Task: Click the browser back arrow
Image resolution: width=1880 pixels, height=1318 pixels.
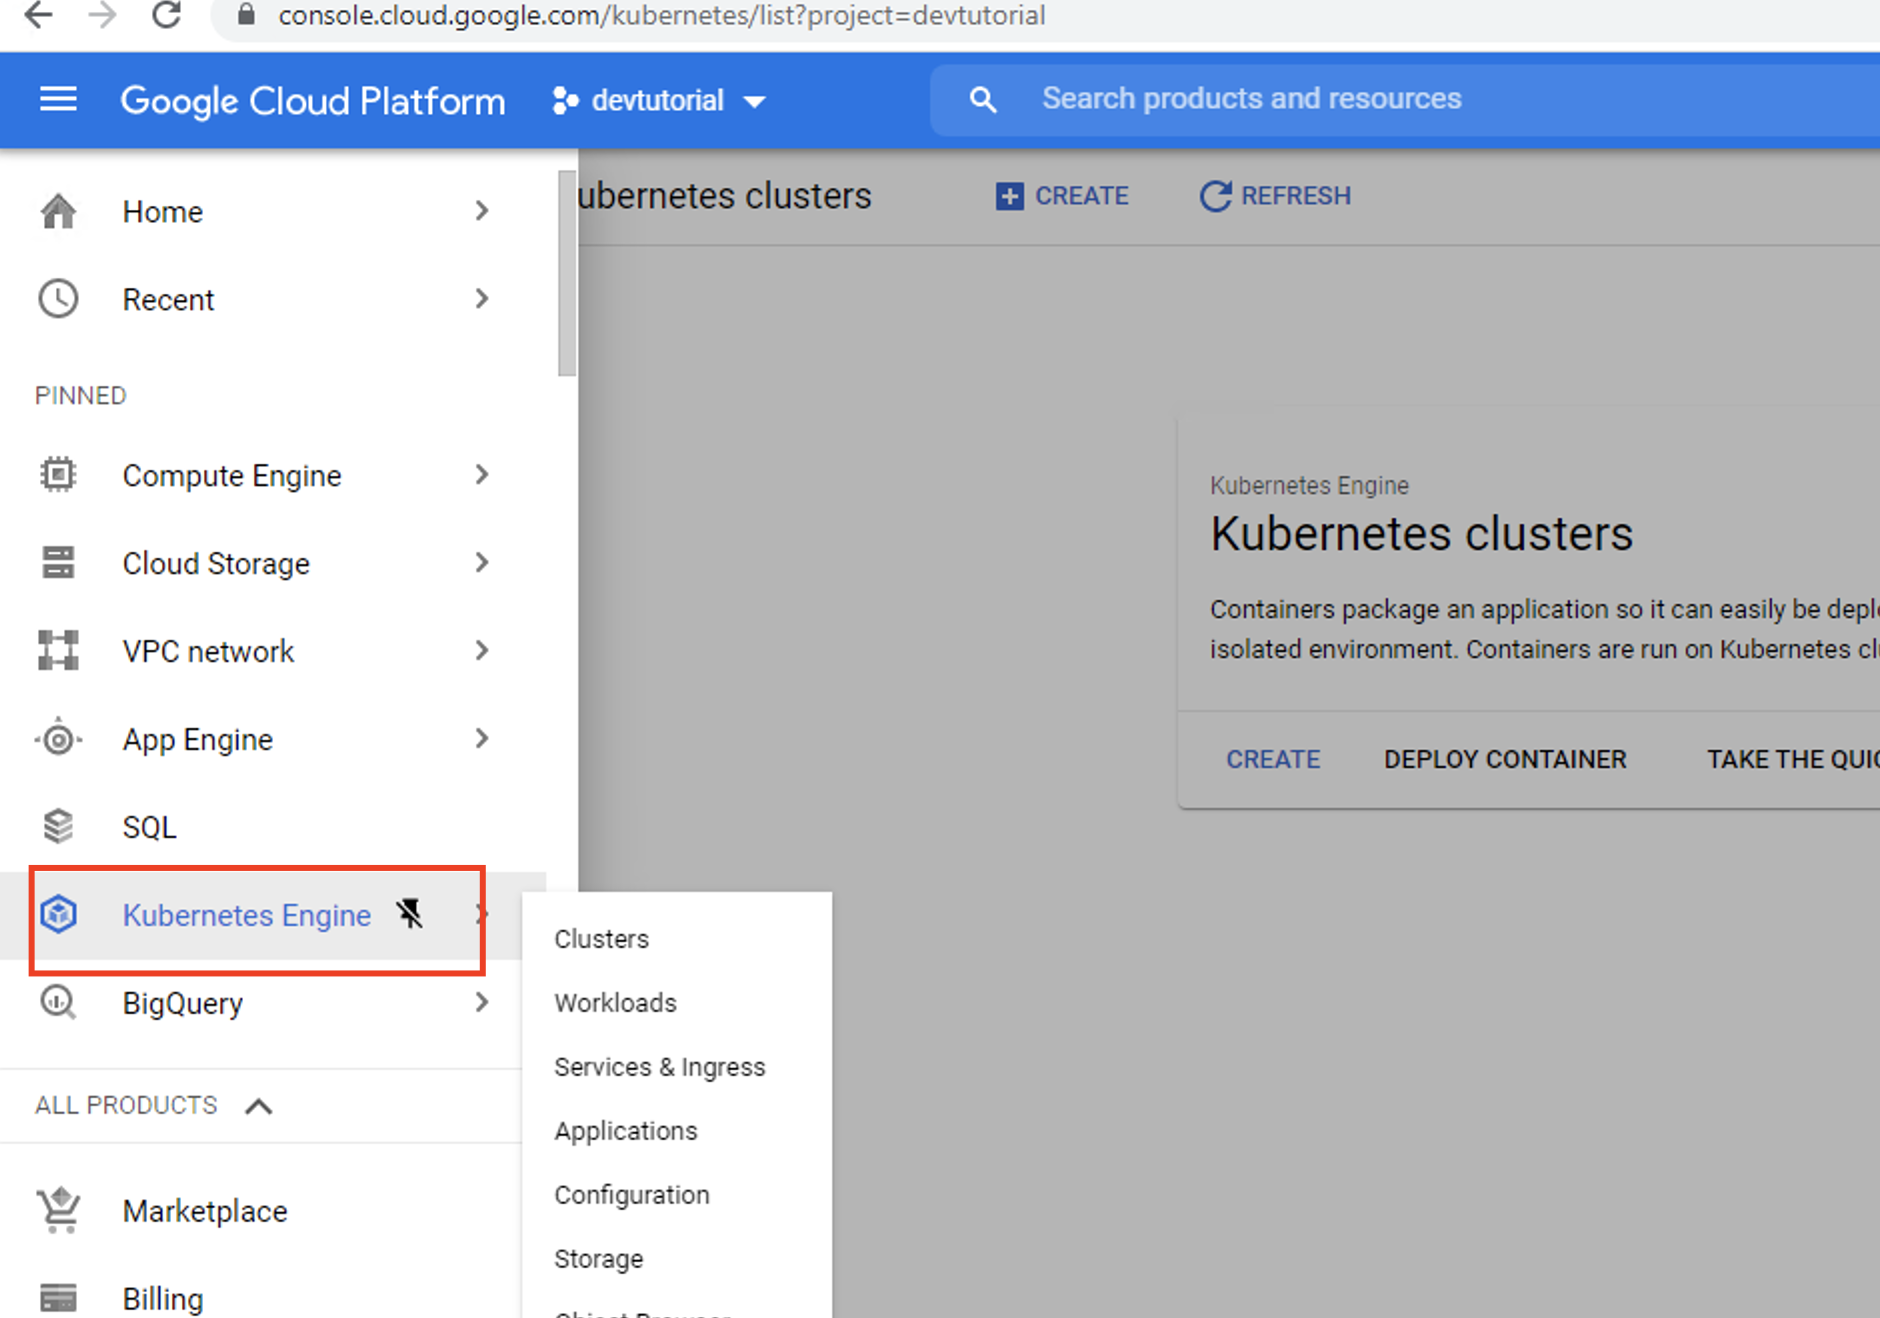Action: click(37, 15)
